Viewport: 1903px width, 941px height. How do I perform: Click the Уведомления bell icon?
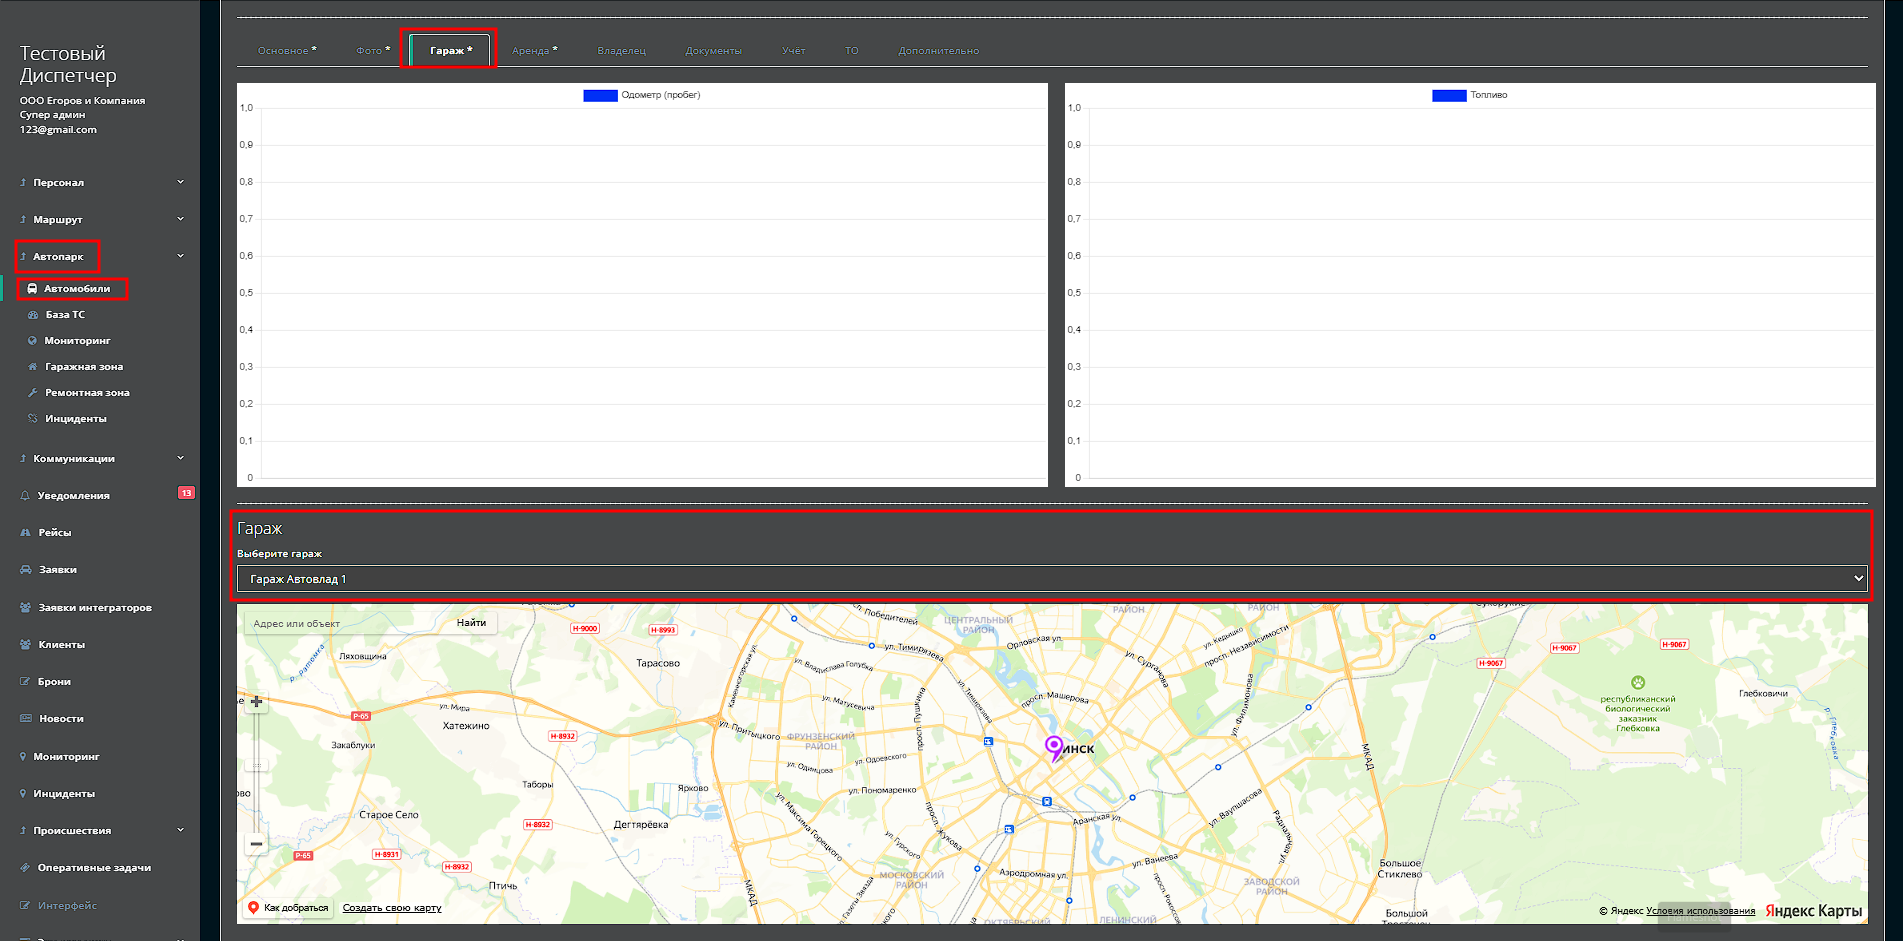click(25, 496)
